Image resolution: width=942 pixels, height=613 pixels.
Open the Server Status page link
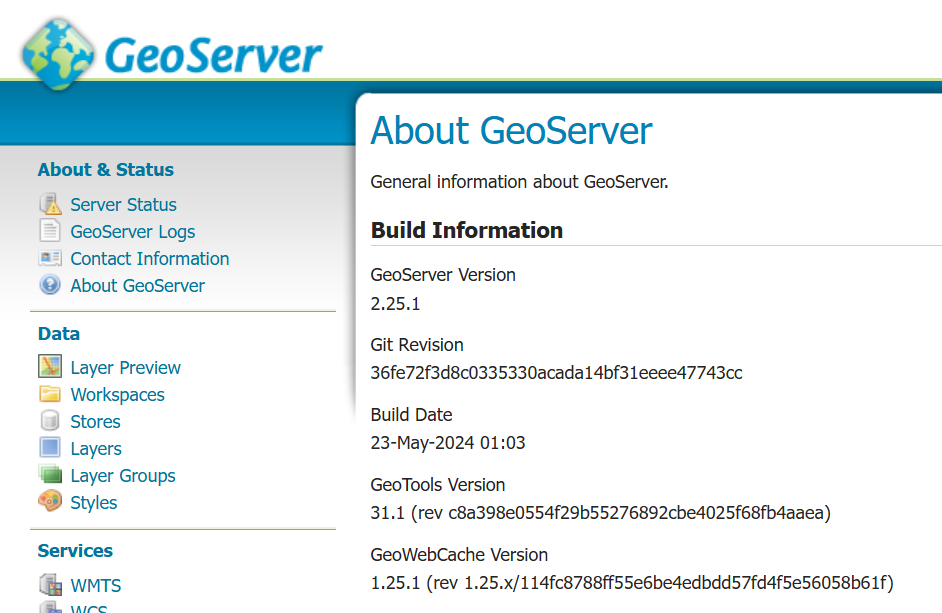123,205
